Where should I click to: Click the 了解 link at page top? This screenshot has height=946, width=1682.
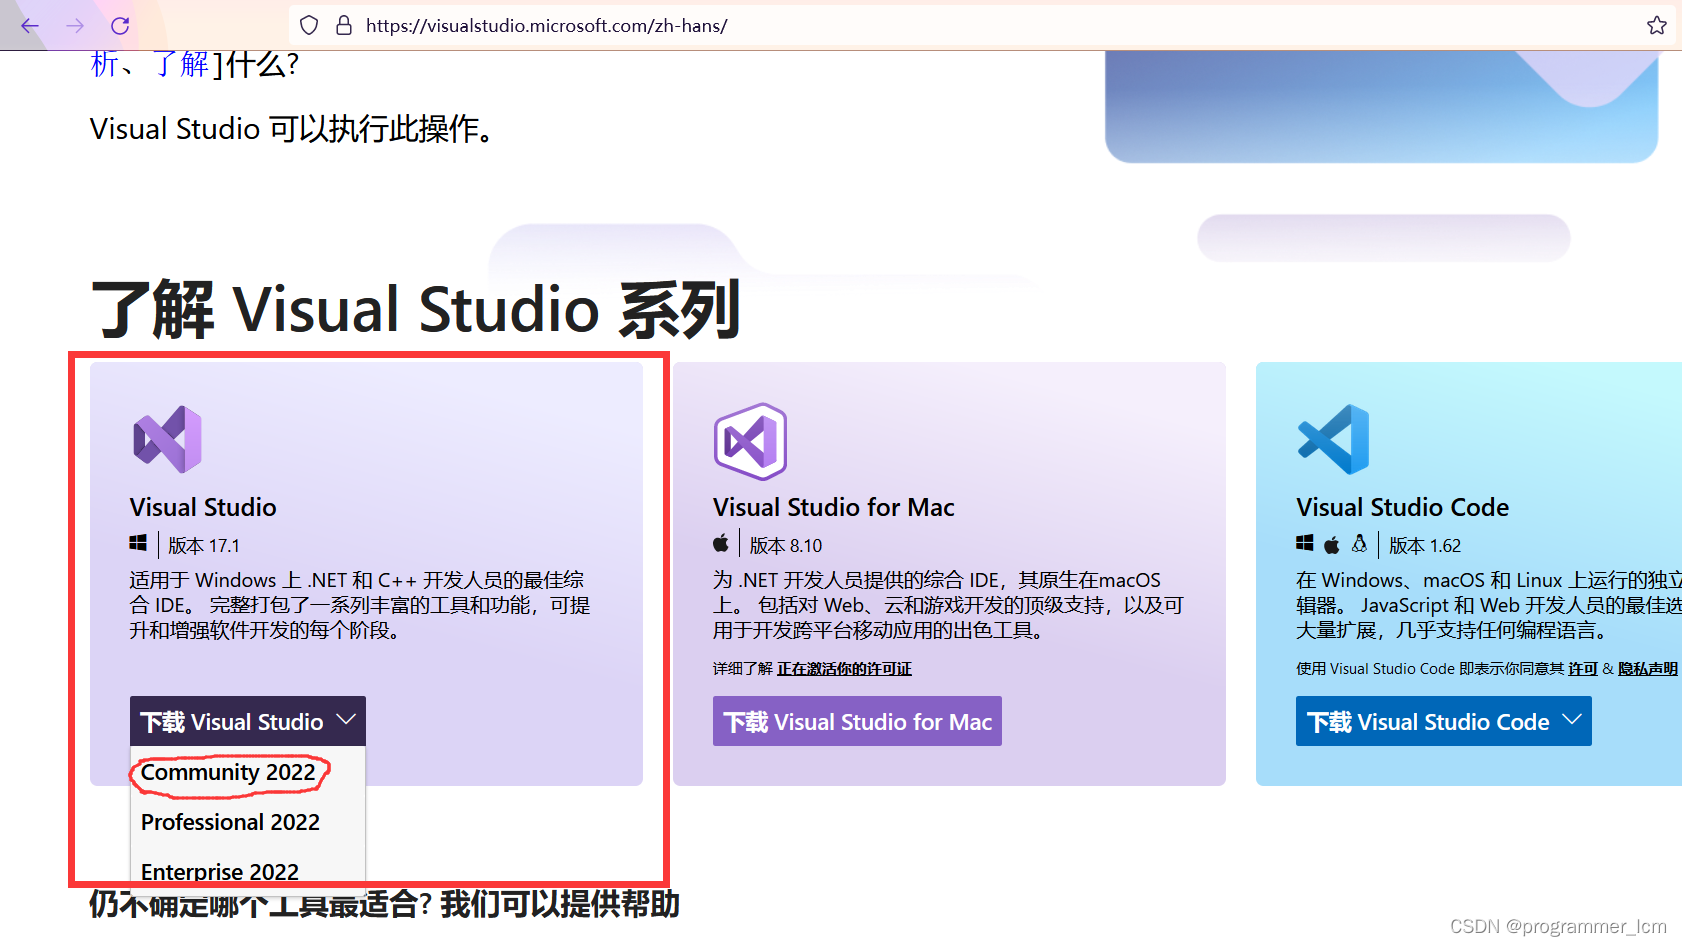click(x=181, y=64)
